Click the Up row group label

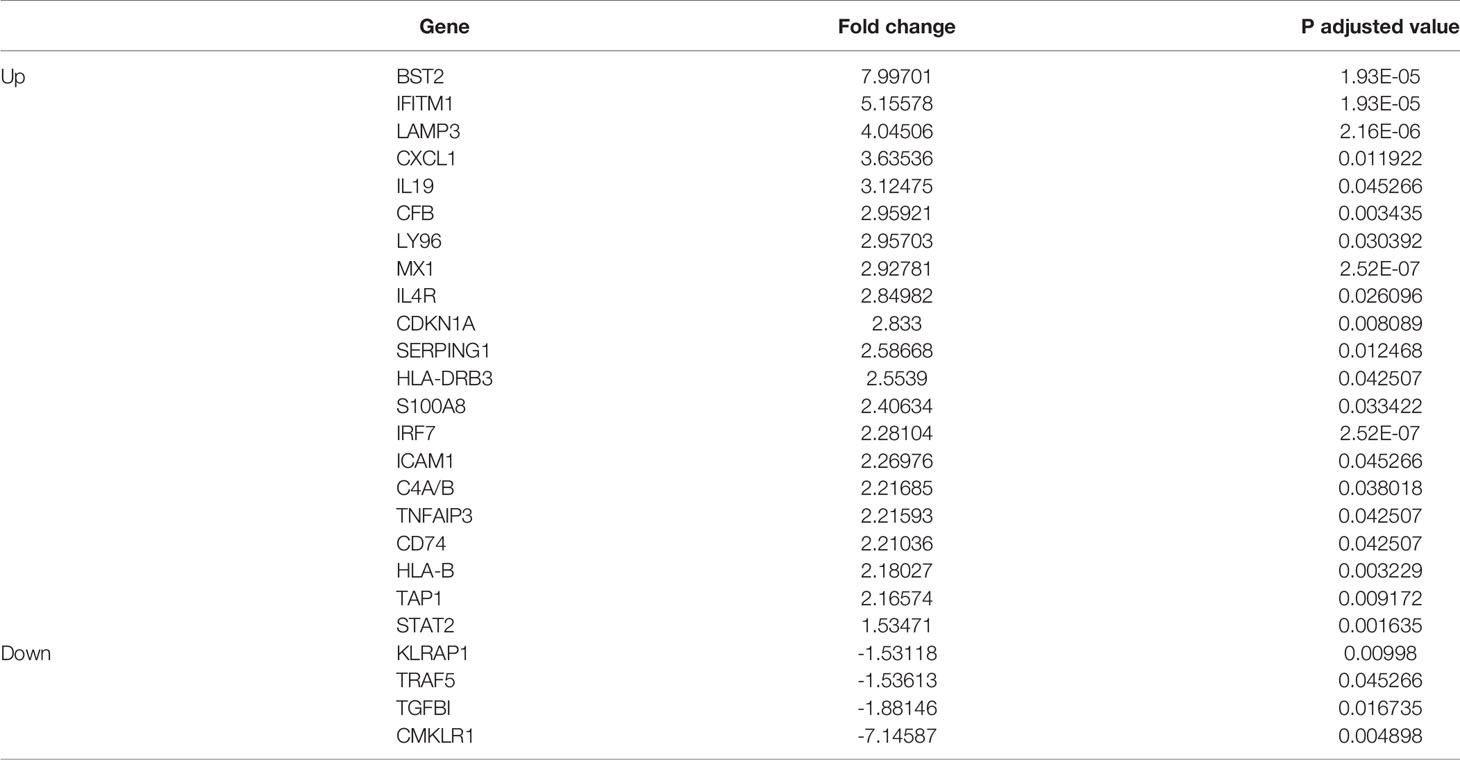12,77
